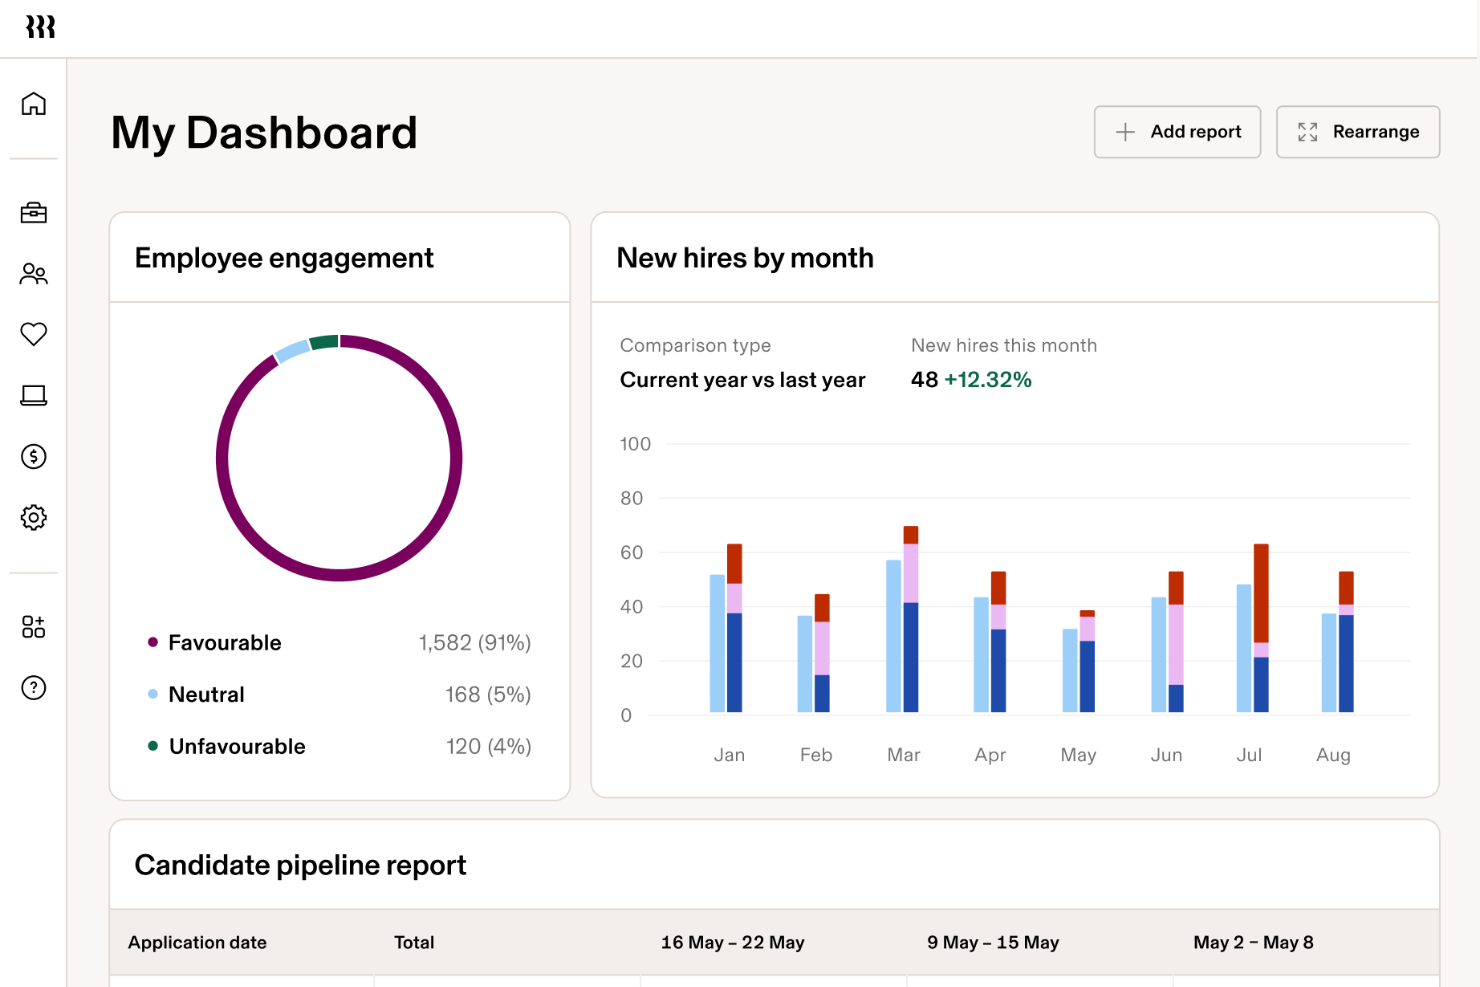Viewport: 1480px width, 987px height.
Task: Select the briefcase (jobs) sidebar icon
Action: tap(33, 212)
